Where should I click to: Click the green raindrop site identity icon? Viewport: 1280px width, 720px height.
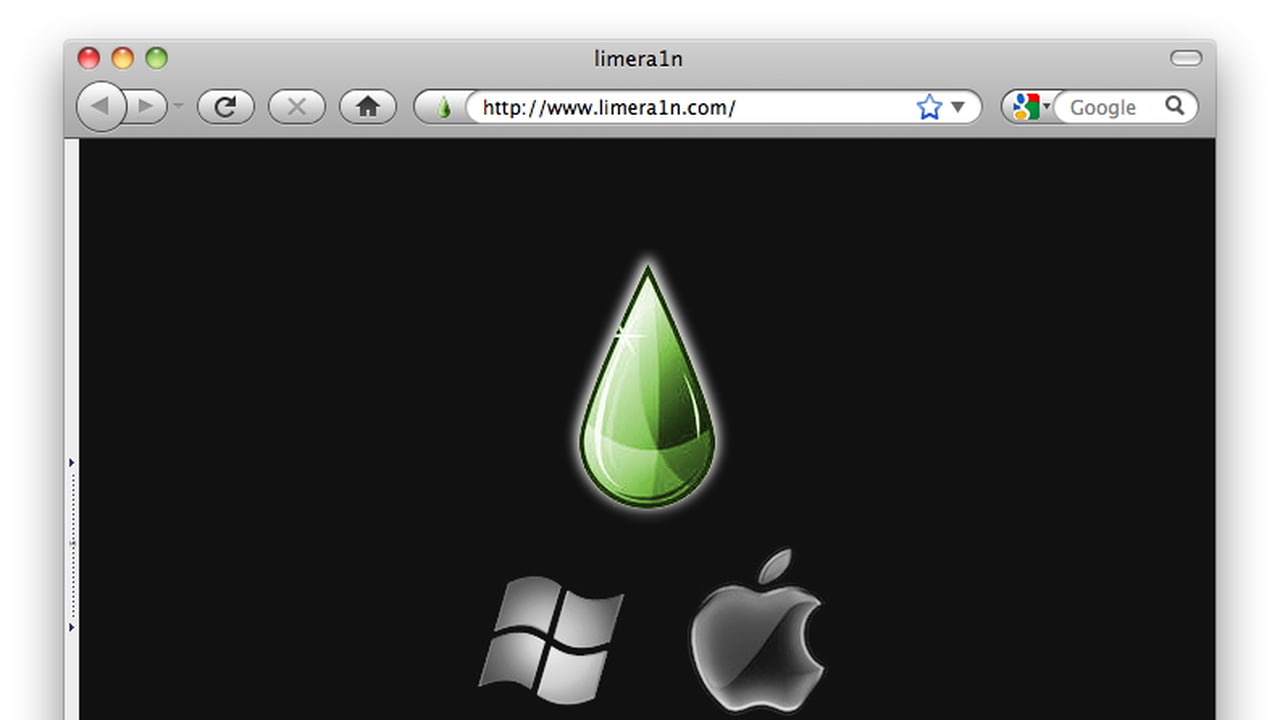tap(444, 107)
